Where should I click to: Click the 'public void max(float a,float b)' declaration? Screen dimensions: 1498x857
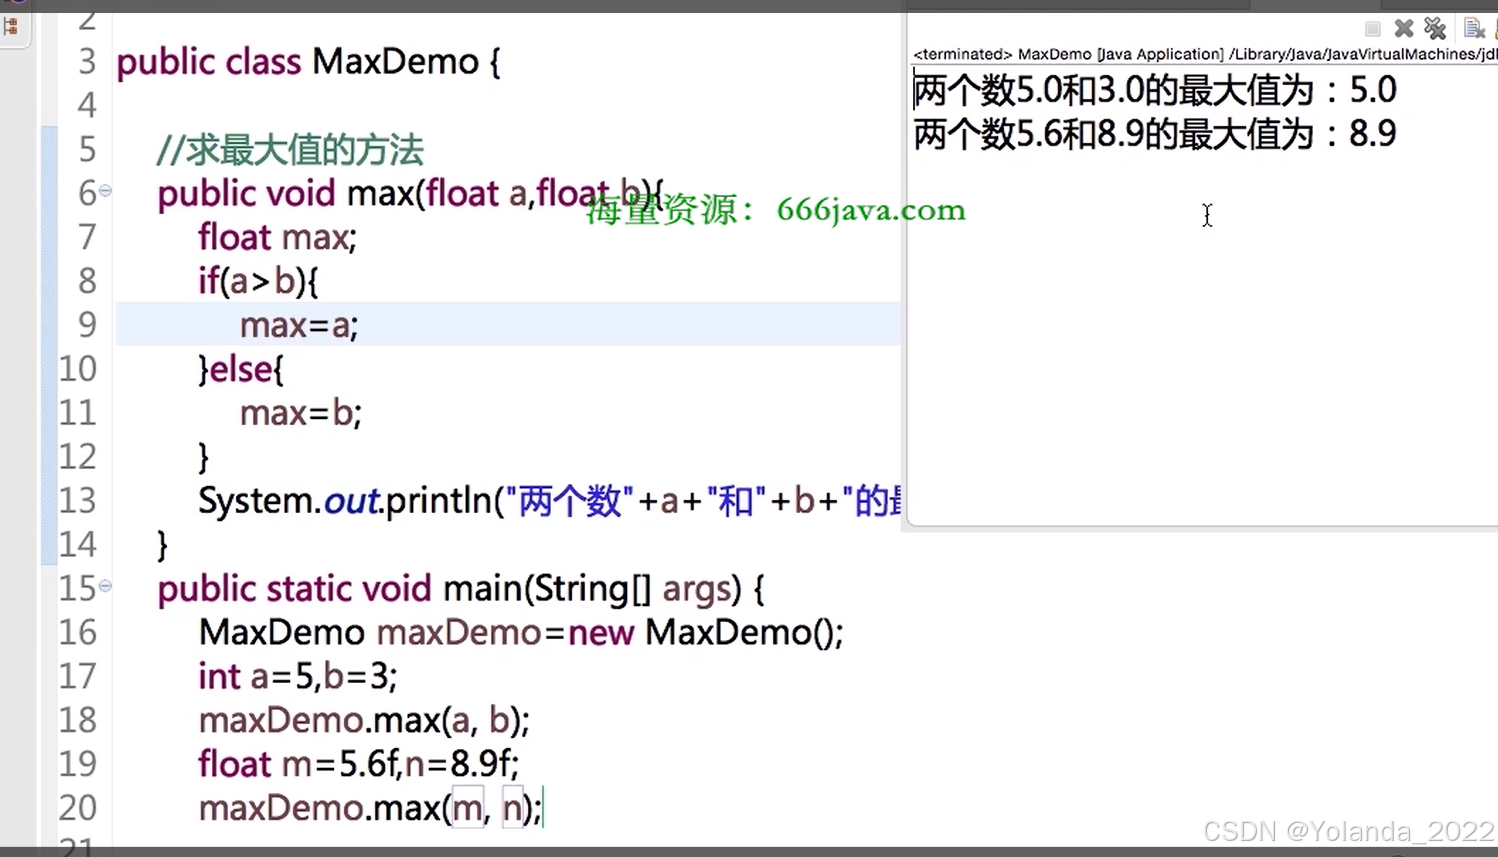[410, 193]
